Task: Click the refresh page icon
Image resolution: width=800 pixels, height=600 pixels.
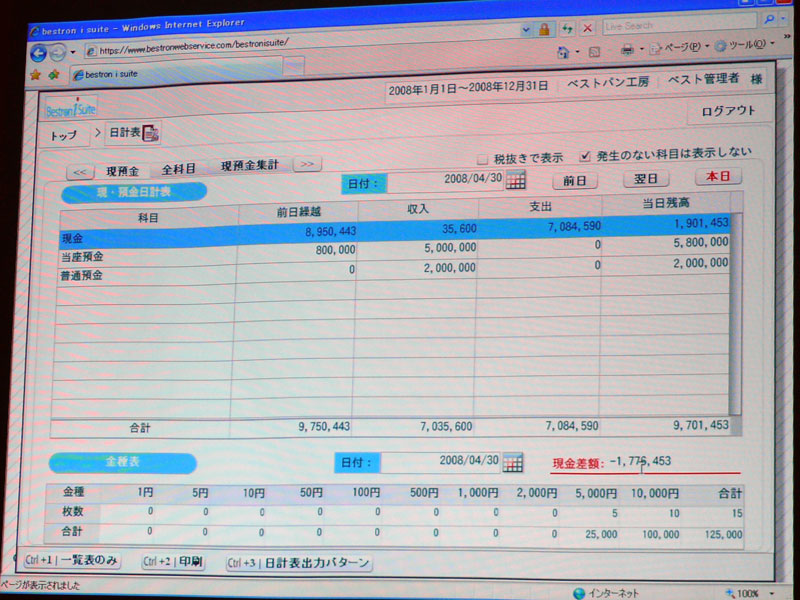Action: (567, 29)
